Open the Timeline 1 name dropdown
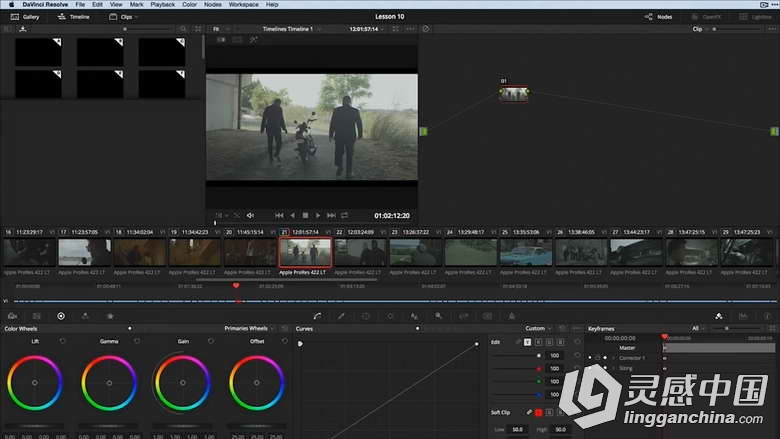The height and width of the screenshot is (439, 780). pos(292,29)
